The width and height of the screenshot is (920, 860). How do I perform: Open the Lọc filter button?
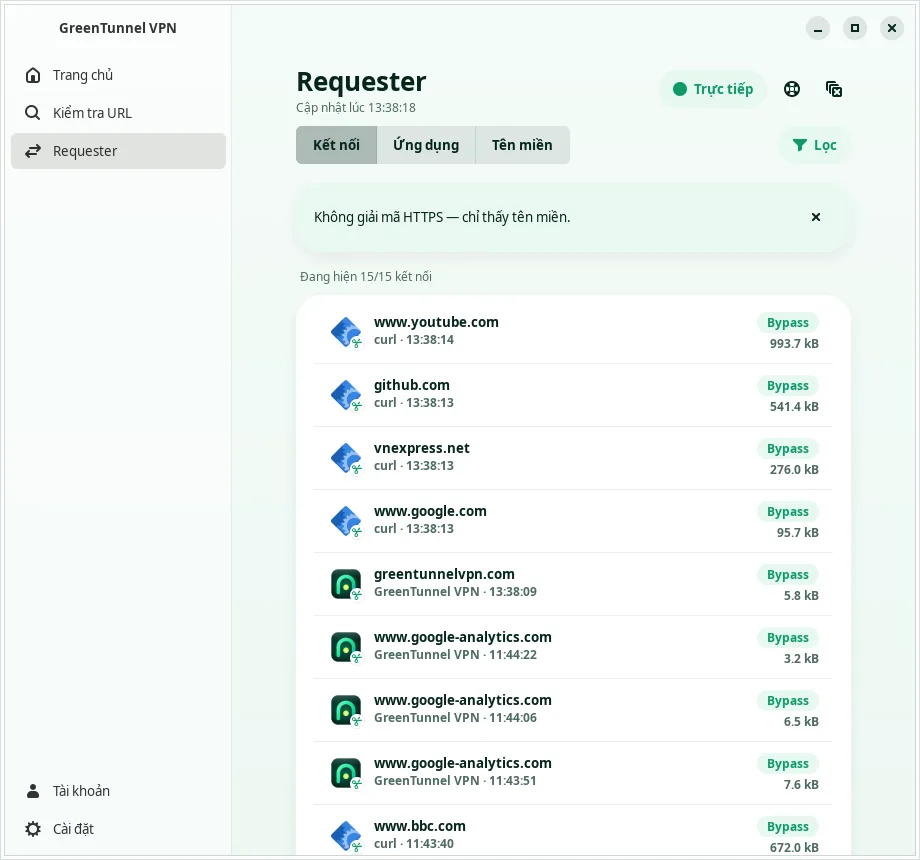(814, 145)
